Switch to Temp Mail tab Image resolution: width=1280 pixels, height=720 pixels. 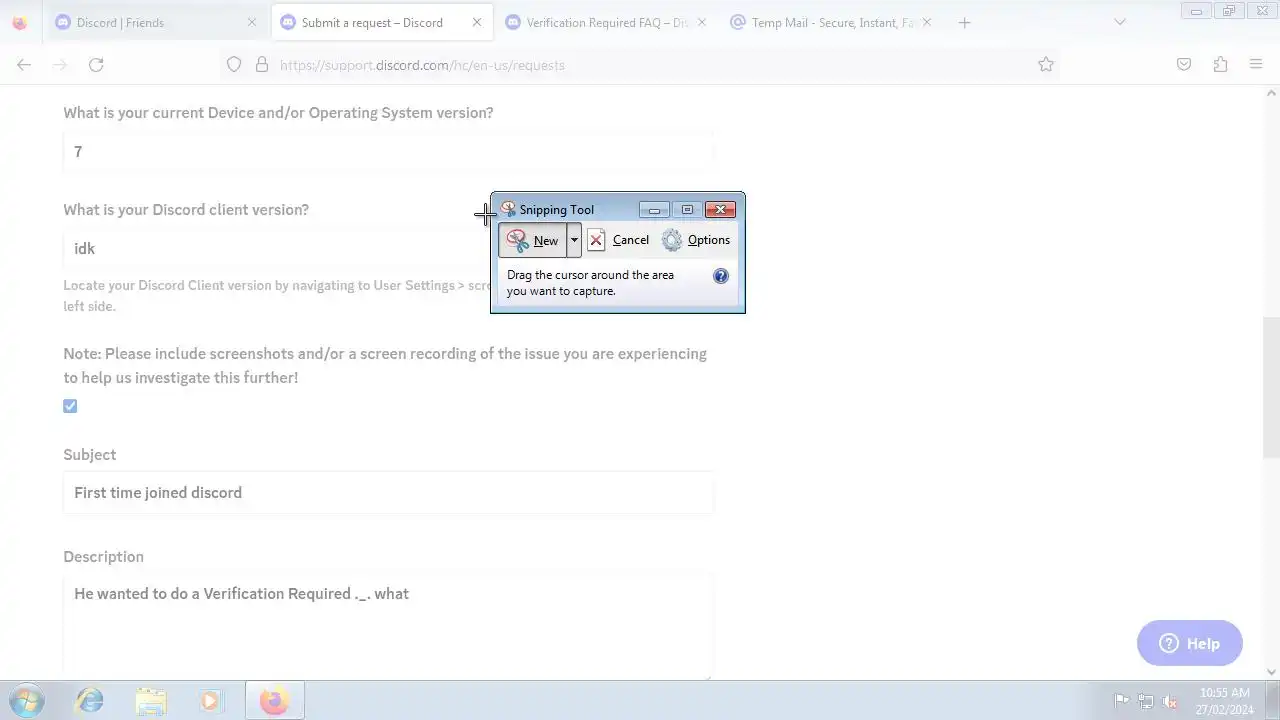(830, 22)
